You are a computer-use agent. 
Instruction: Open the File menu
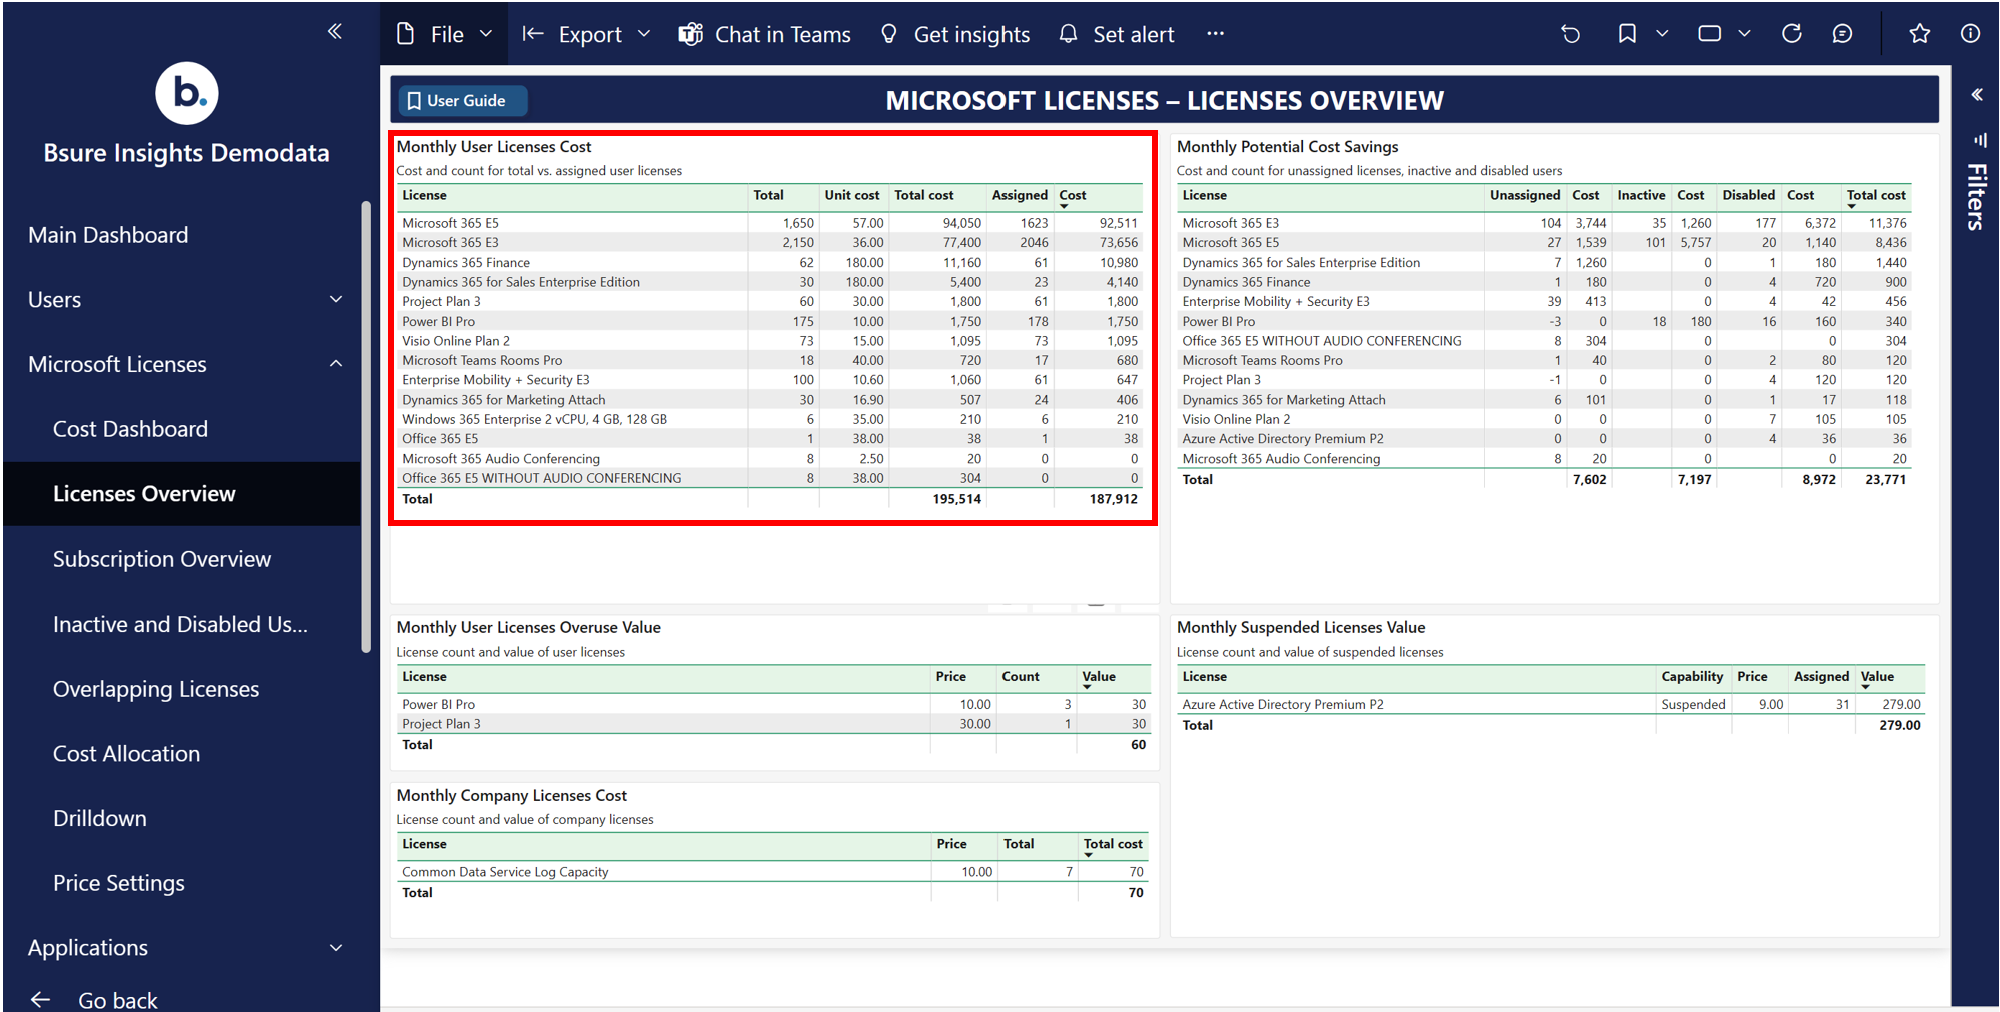click(445, 34)
